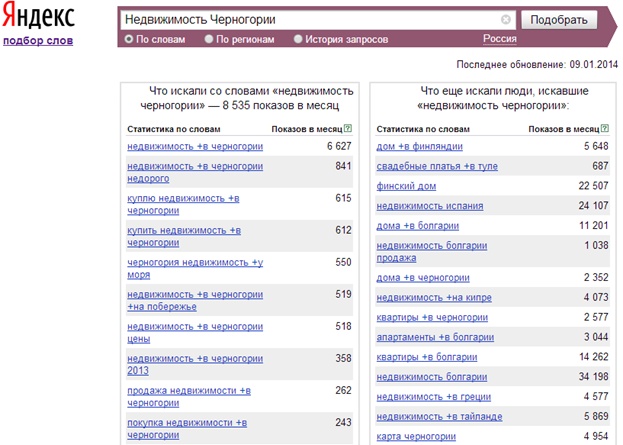This screenshot has width=623, height=445.
Task: Open недвижимость +в греции link
Action: [434, 397]
